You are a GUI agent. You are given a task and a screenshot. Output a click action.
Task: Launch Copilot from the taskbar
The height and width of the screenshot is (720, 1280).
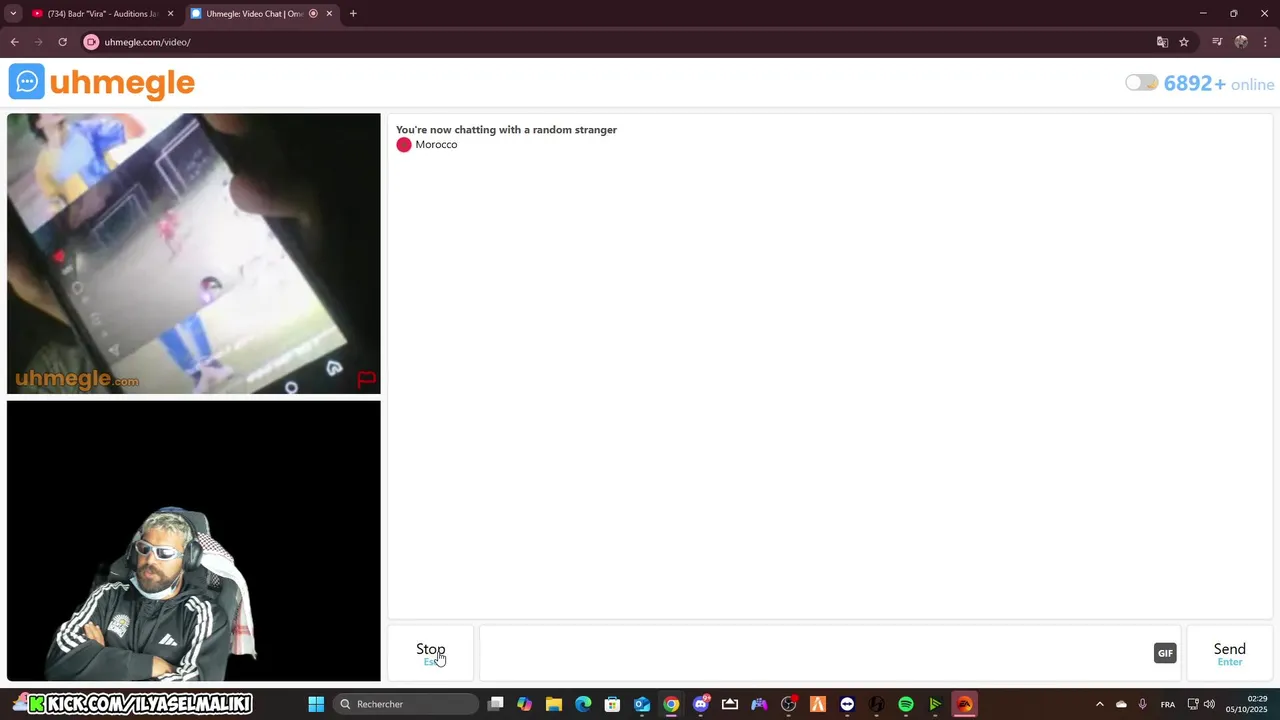coord(524,704)
